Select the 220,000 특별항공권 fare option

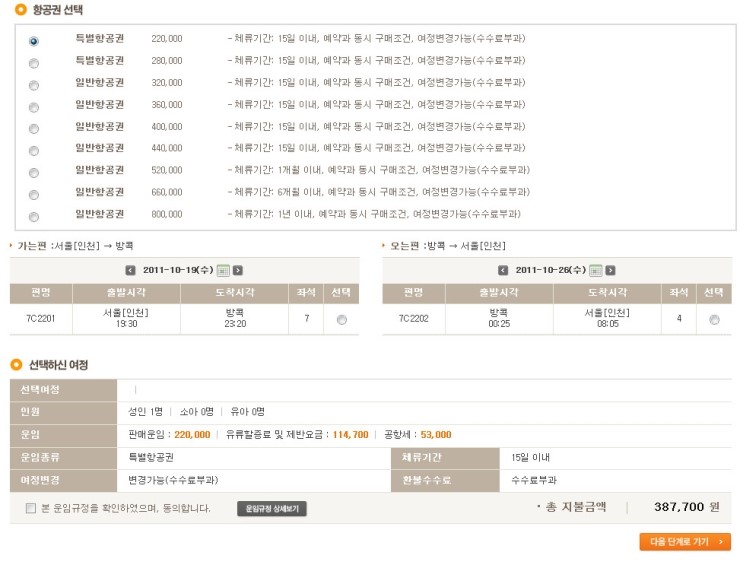pyautogui.click(x=34, y=41)
